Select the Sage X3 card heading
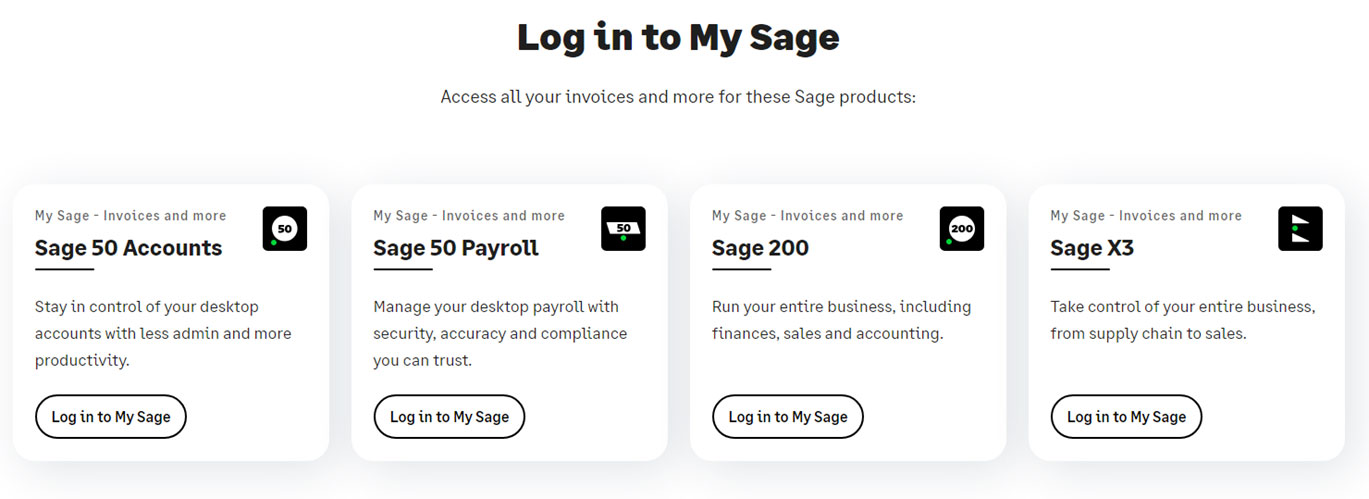Viewport: 1369px width, 499px height. [x=1092, y=248]
